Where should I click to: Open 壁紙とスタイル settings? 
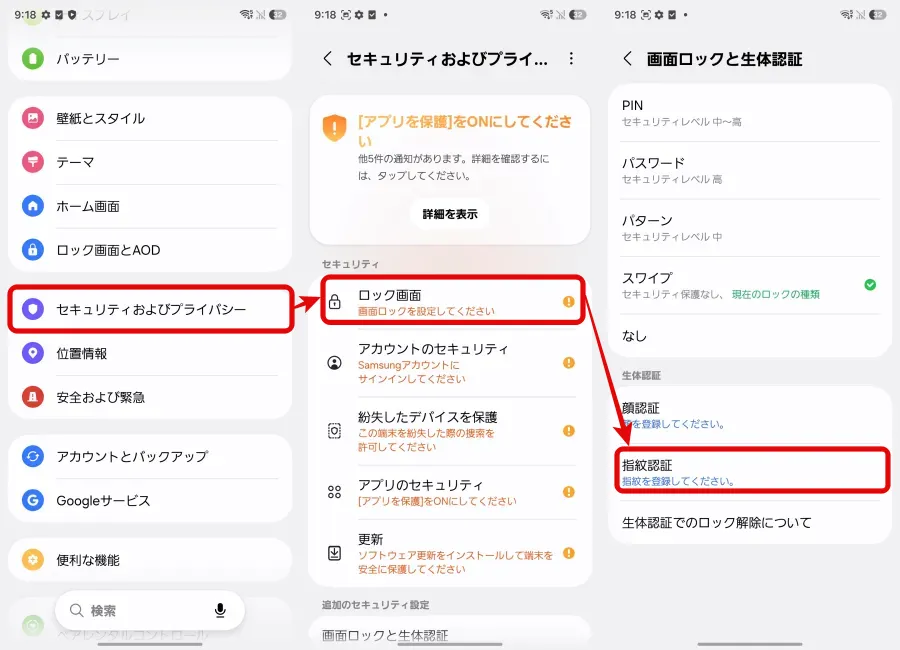tap(150, 118)
